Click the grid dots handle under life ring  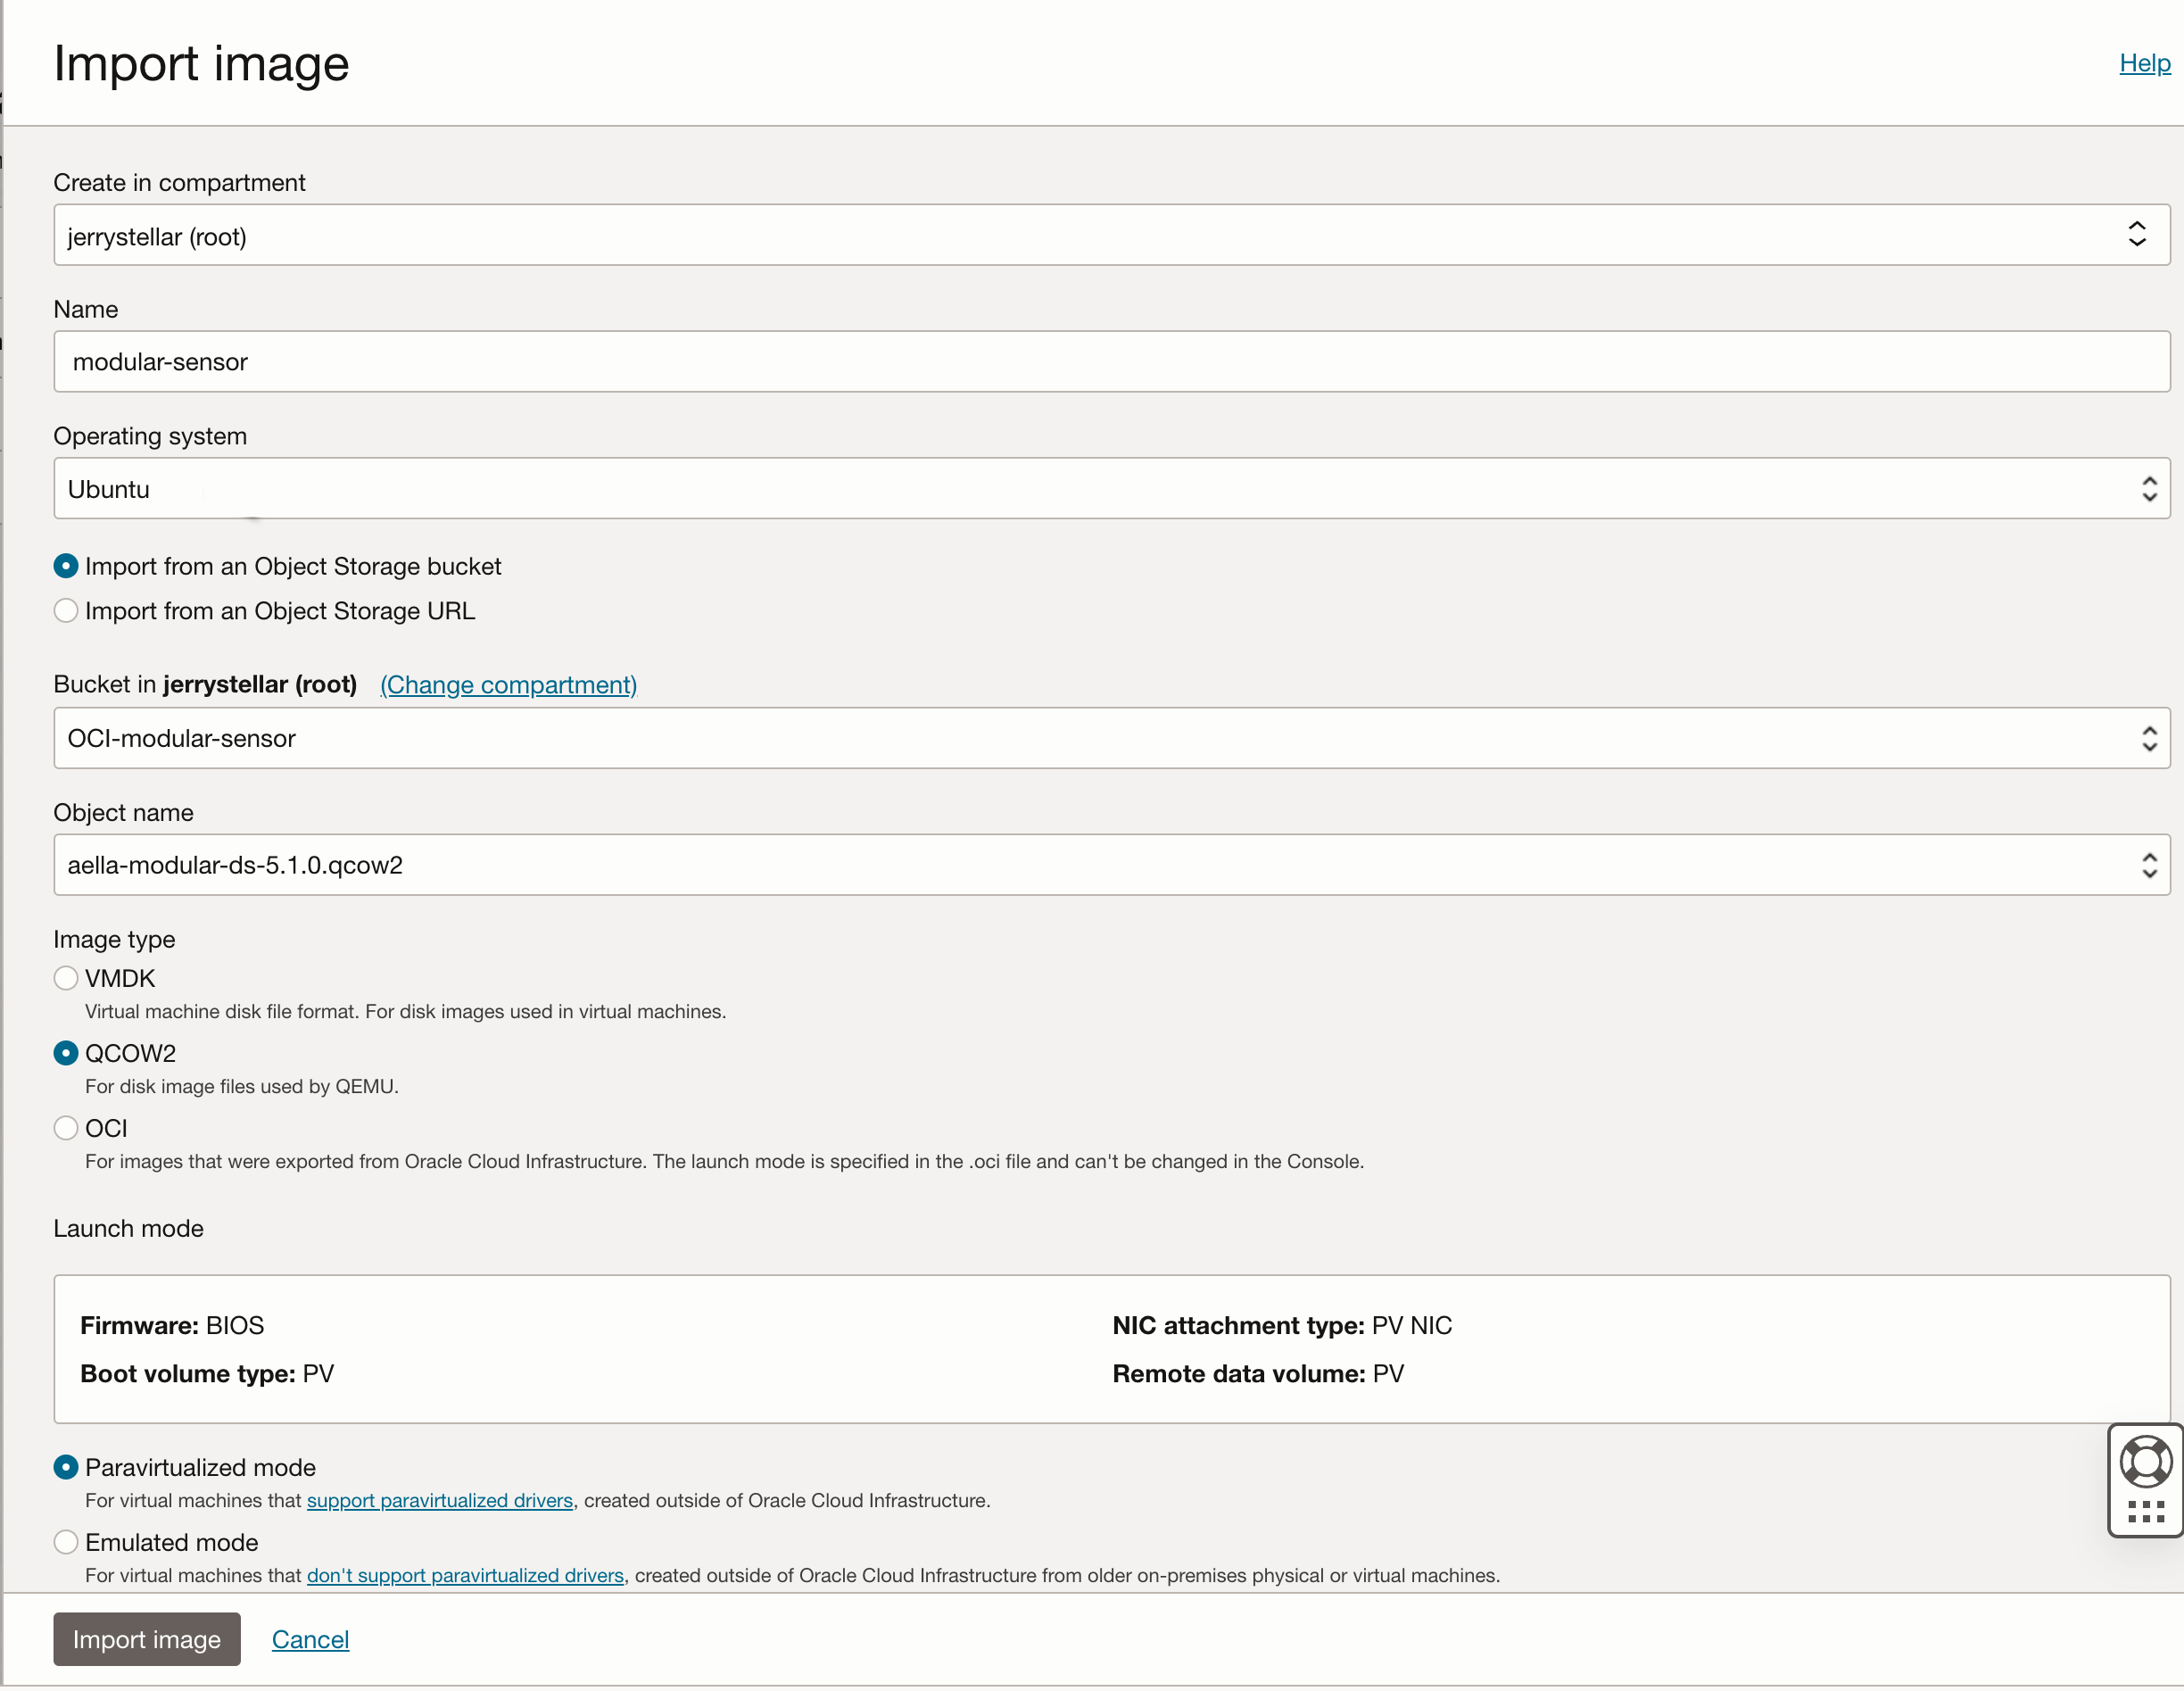(2145, 1511)
